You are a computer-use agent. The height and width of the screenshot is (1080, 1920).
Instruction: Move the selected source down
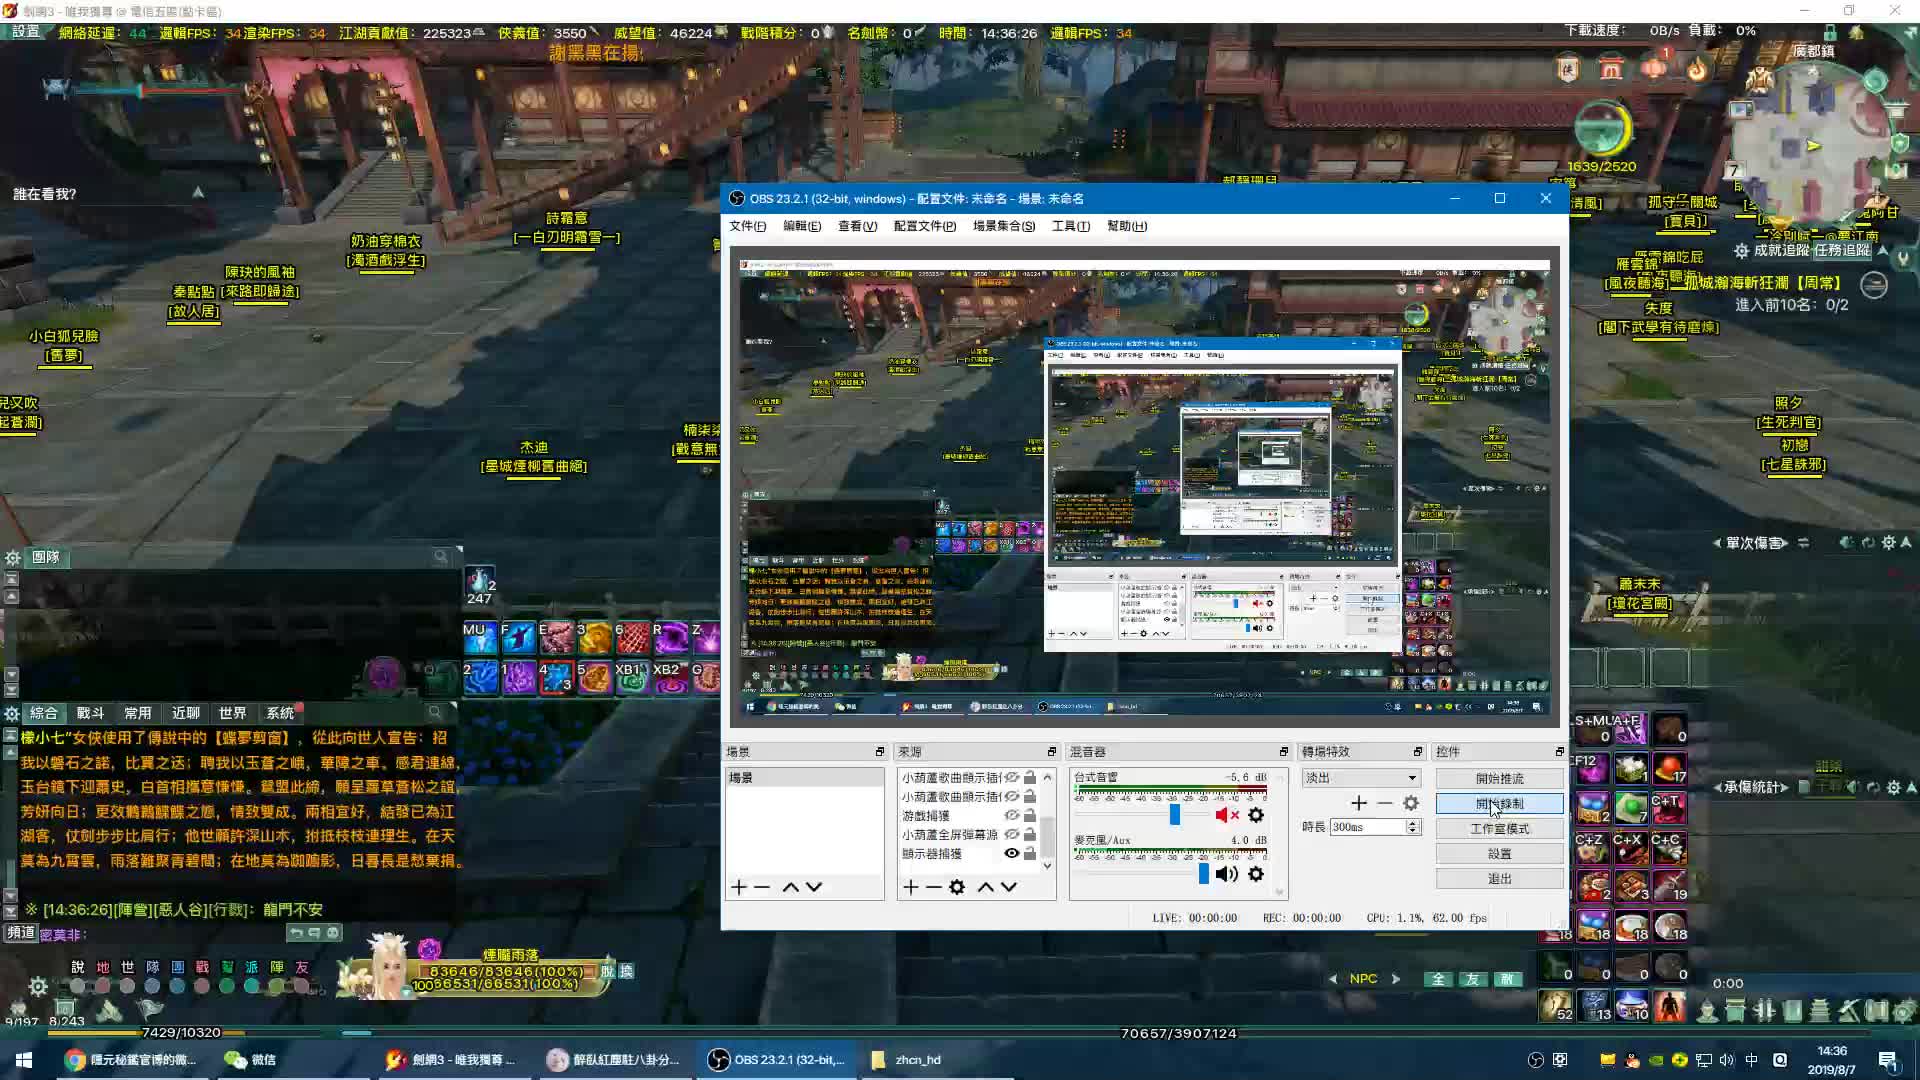[x=1009, y=887]
